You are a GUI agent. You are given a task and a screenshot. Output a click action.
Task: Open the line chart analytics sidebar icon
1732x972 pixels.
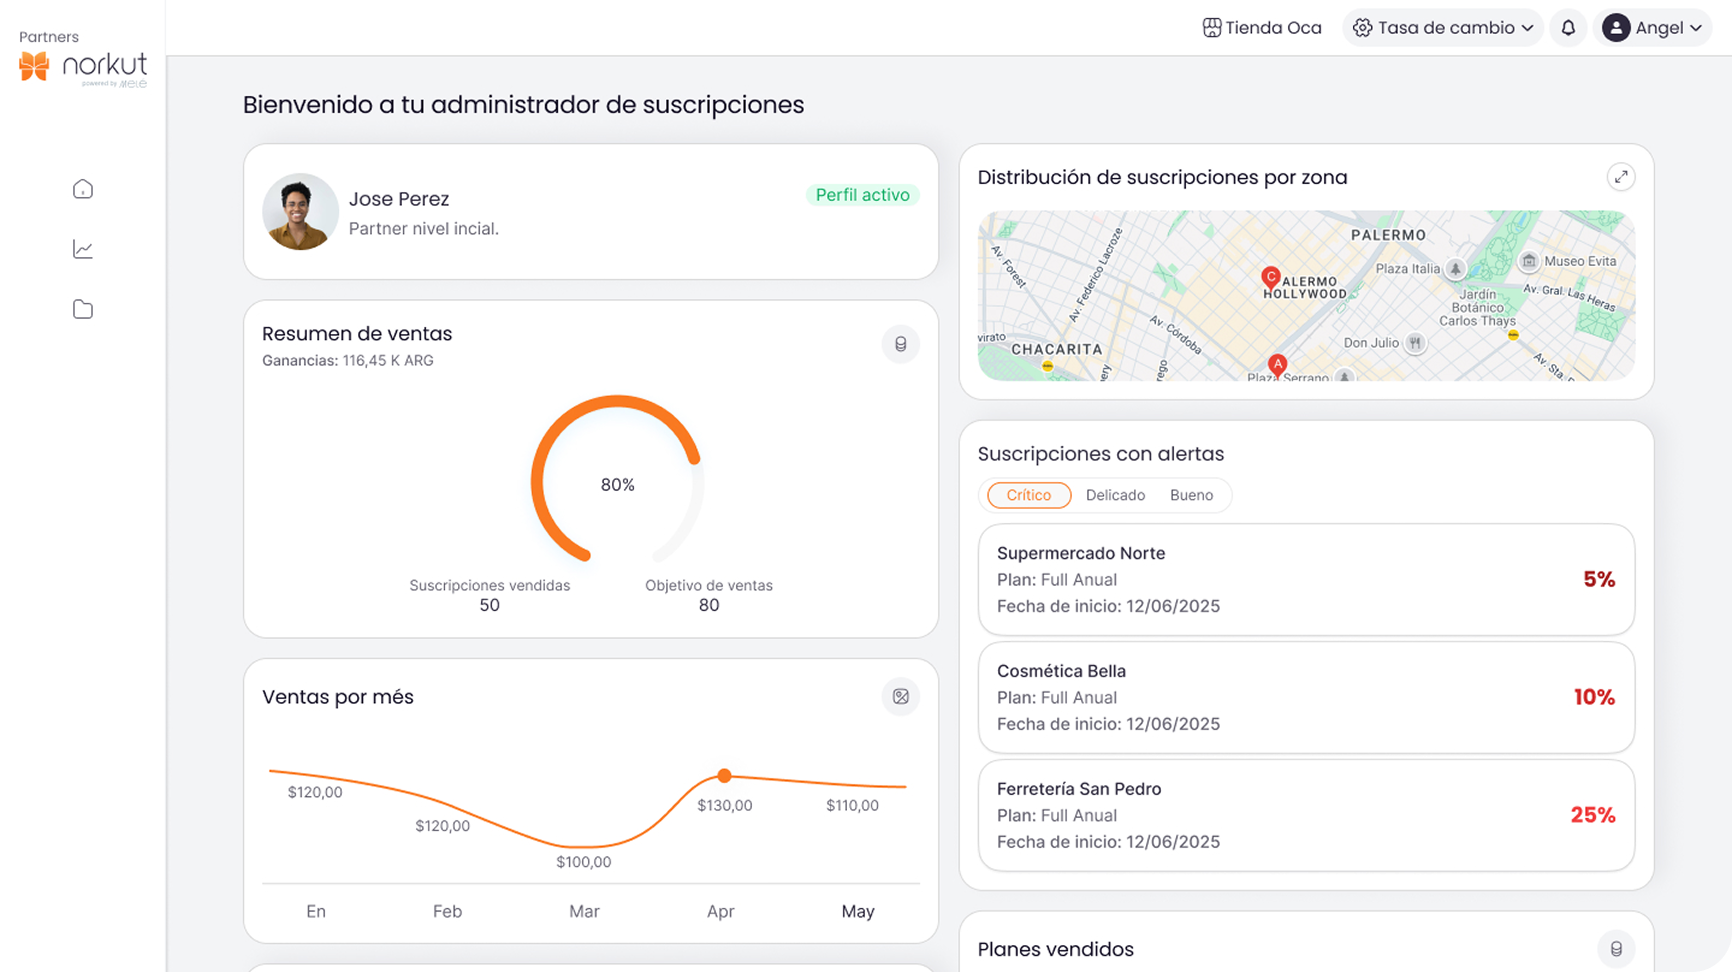[83, 249]
